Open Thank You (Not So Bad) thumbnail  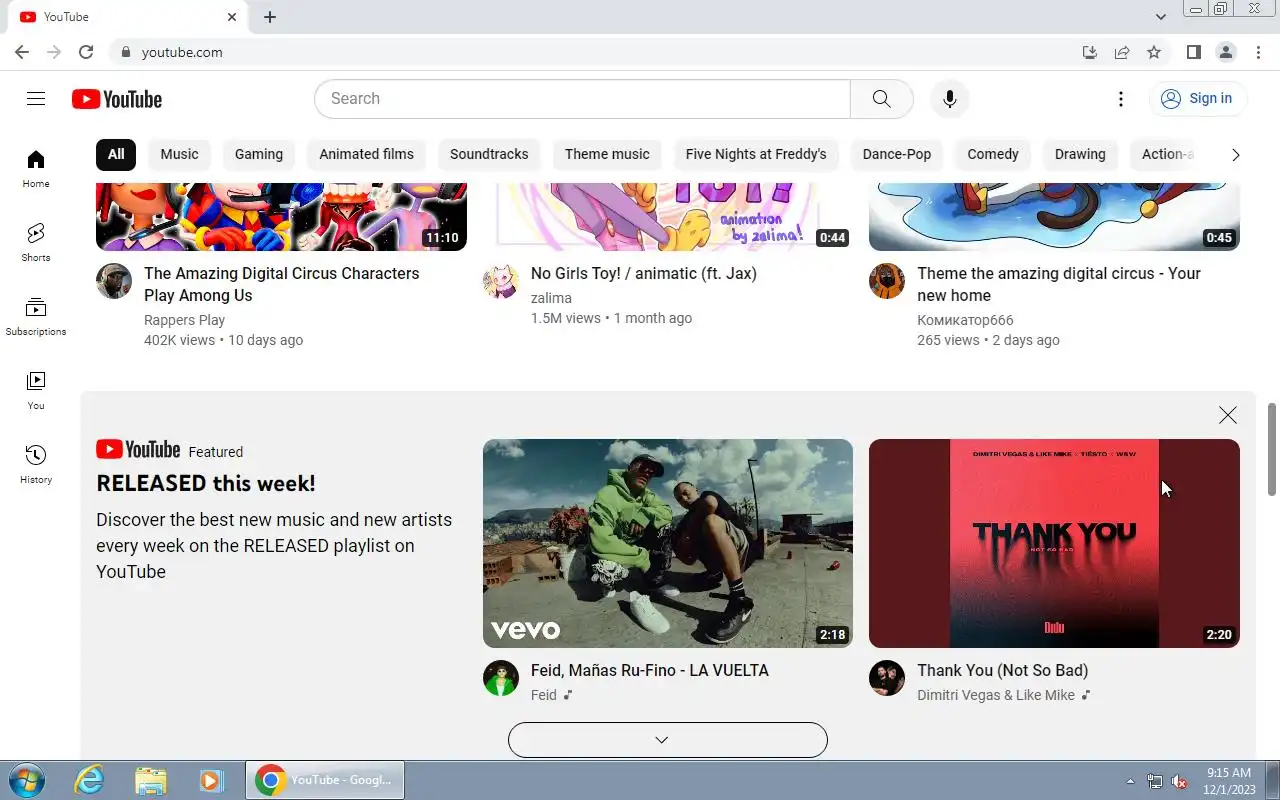(x=1054, y=543)
